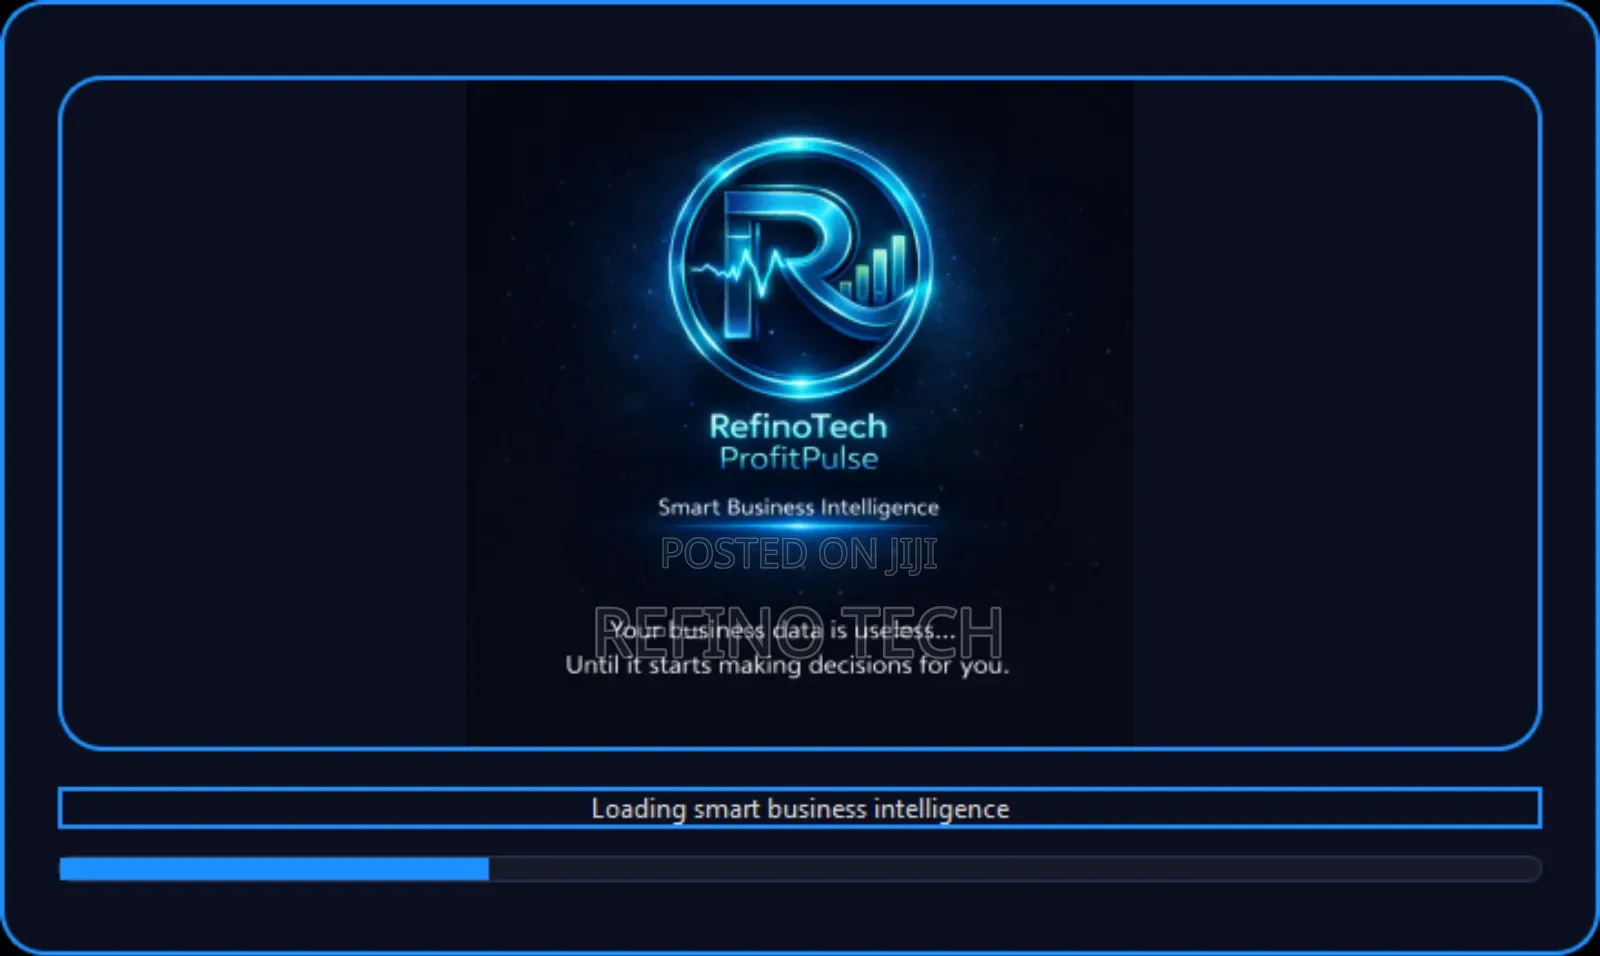Click the "ProfitPulse" product name text
Viewport: 1600px width, 956px height.
click(798, 458)
